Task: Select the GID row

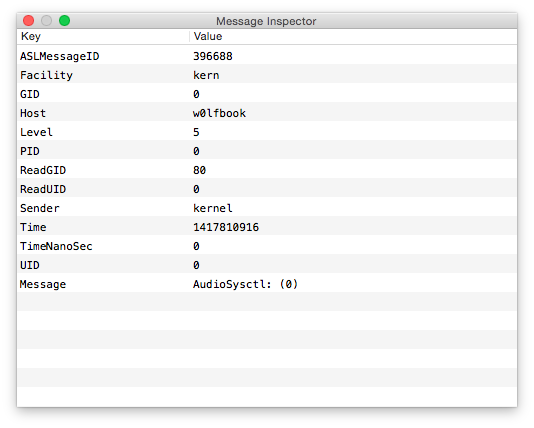Action: pos(267,94)
